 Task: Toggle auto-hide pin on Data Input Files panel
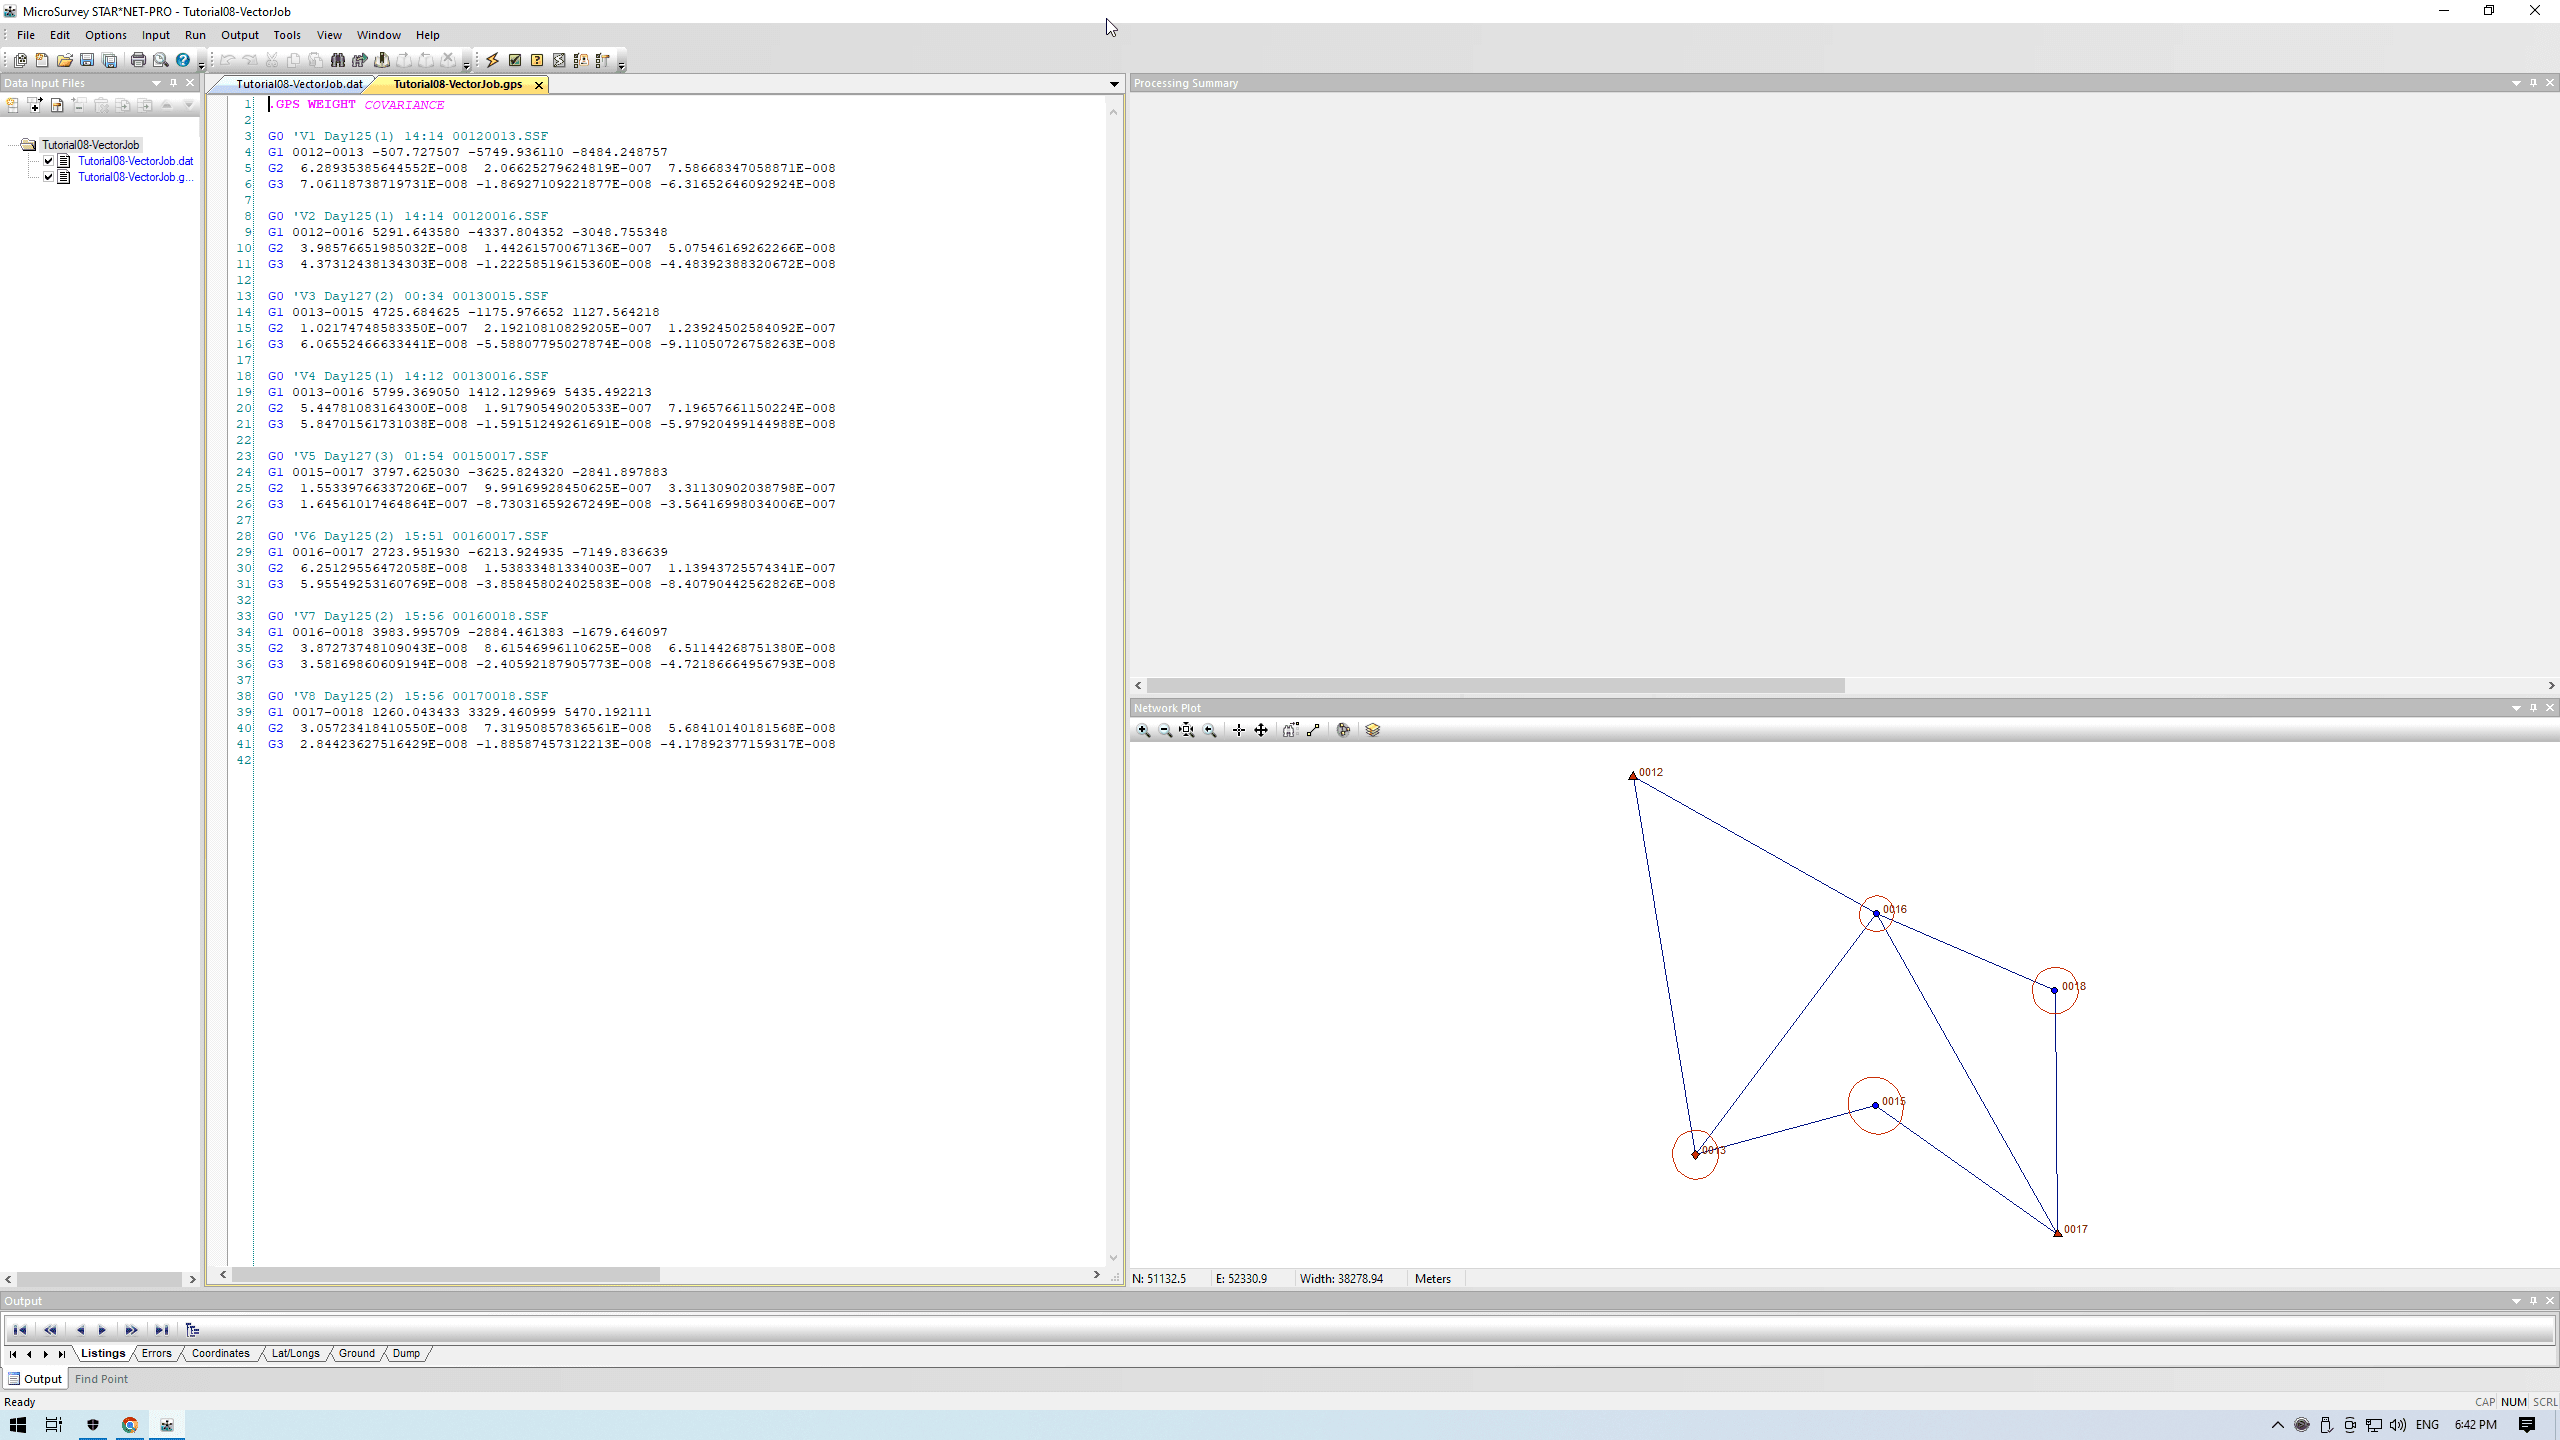point(173,83)
